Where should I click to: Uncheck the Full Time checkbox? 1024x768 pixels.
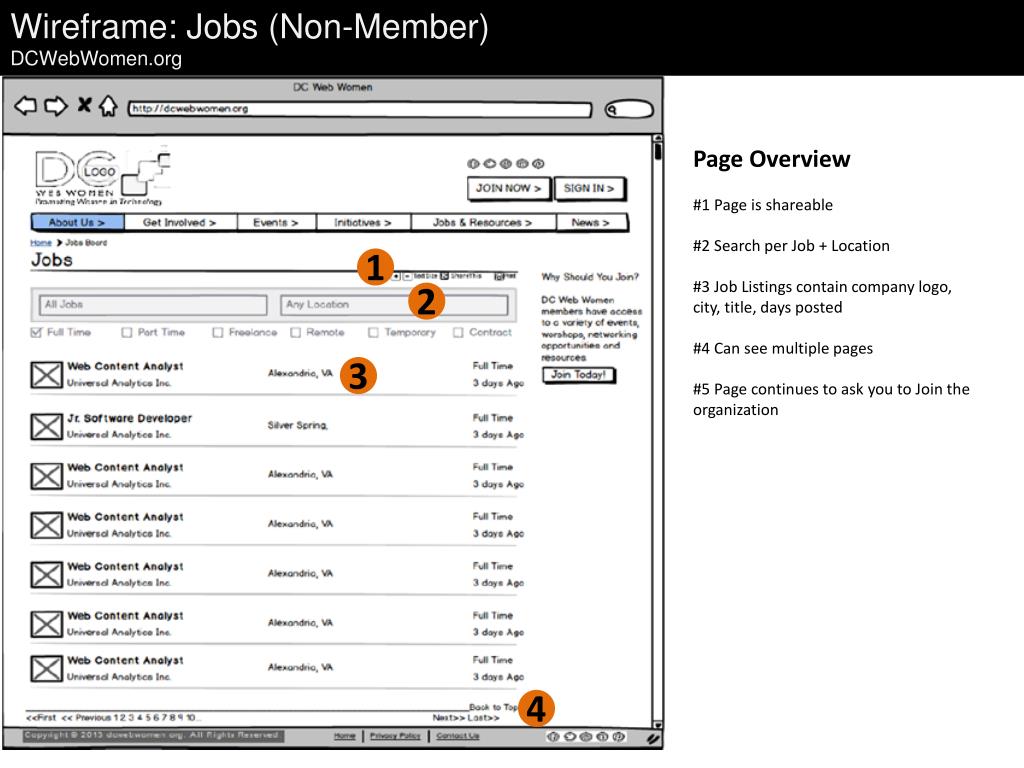pyautogui.click(x=37, y=332)
